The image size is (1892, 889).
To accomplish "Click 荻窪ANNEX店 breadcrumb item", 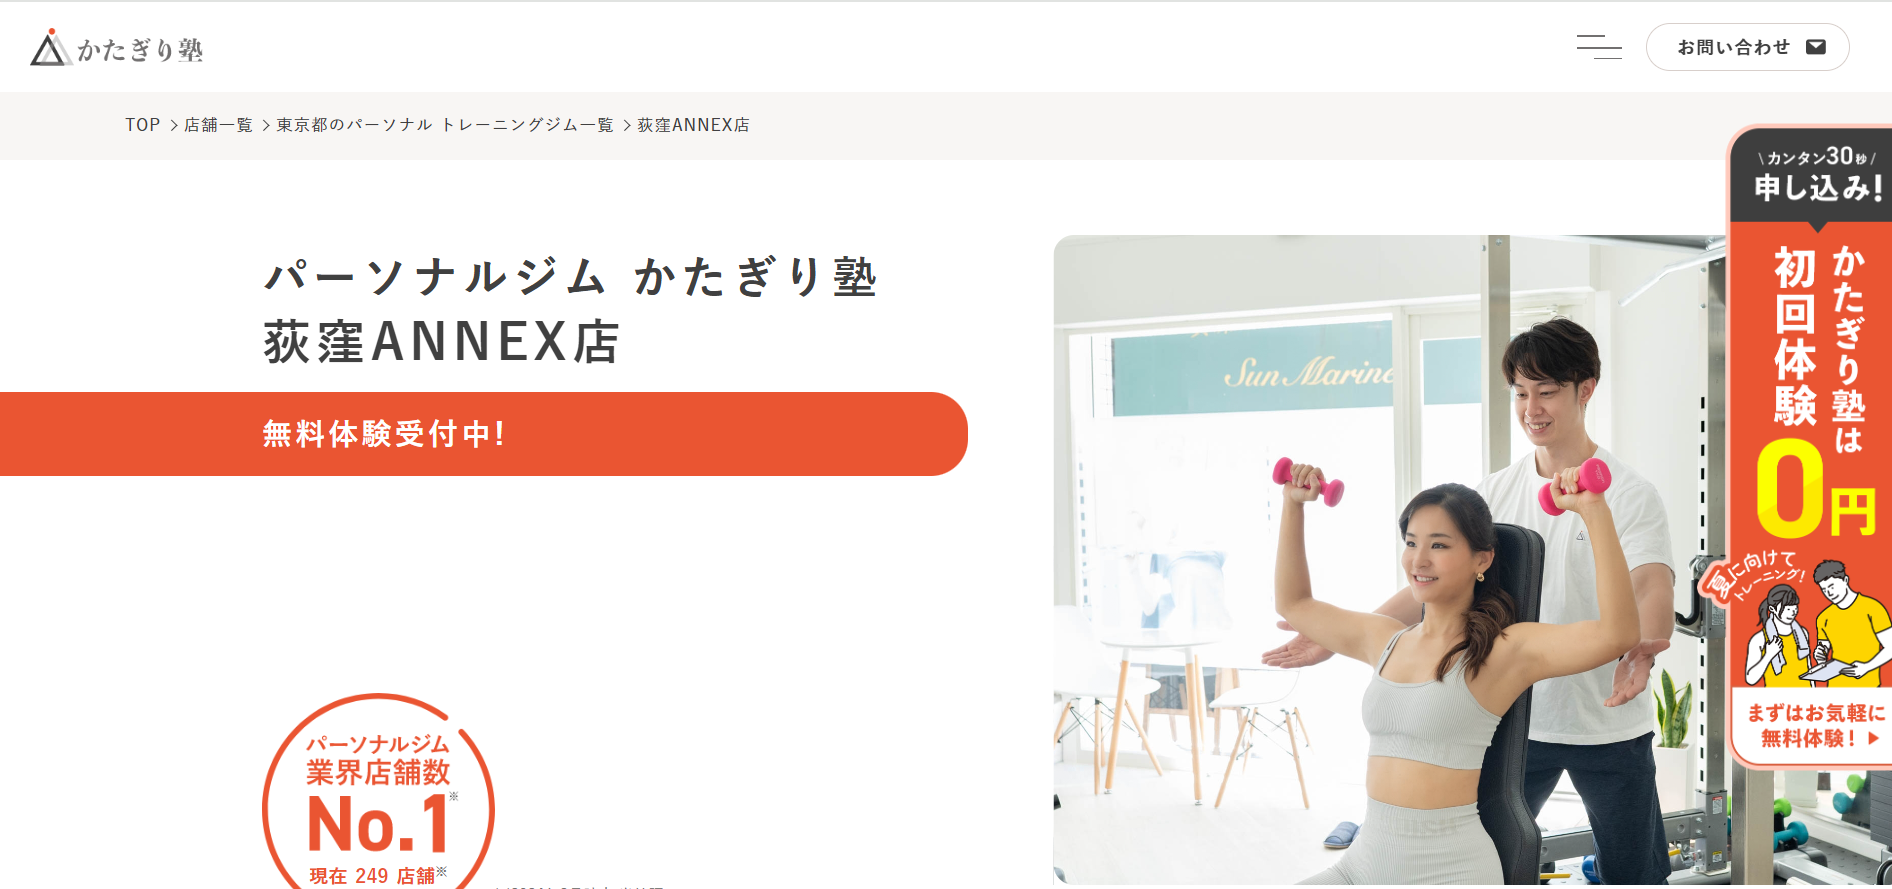I will [693, 125].
